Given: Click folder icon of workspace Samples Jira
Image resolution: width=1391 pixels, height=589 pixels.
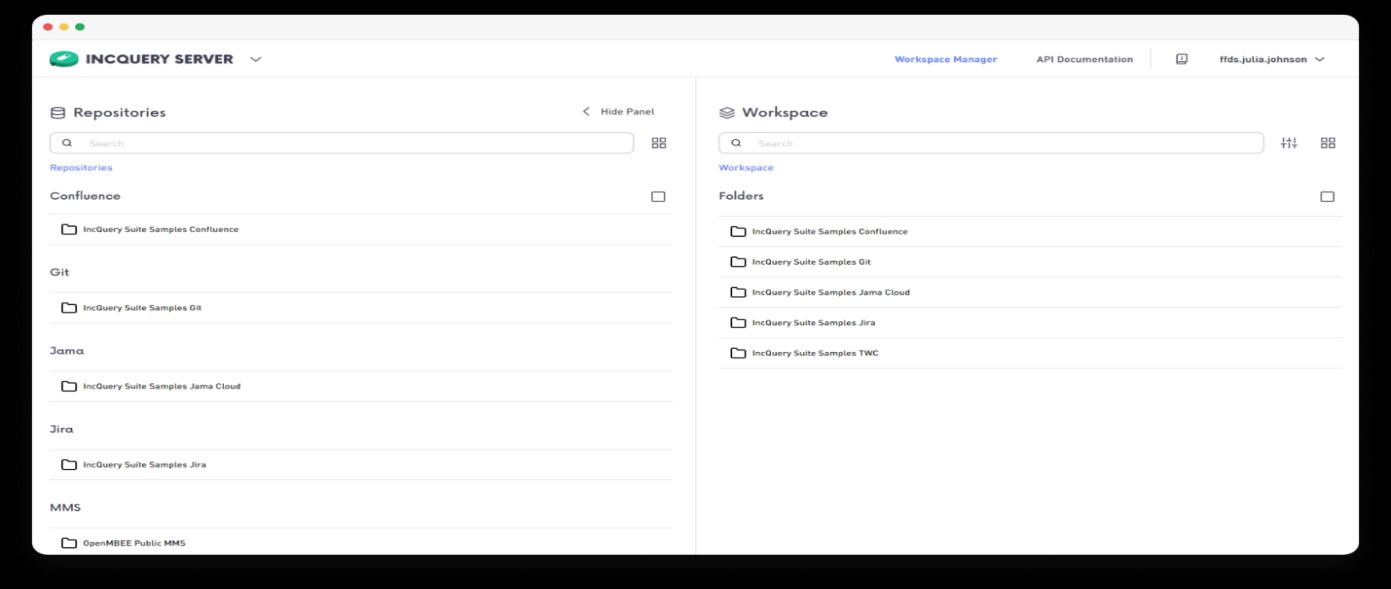Looking at the screenshot, I should pyautogui.click(x=738, y=323).
